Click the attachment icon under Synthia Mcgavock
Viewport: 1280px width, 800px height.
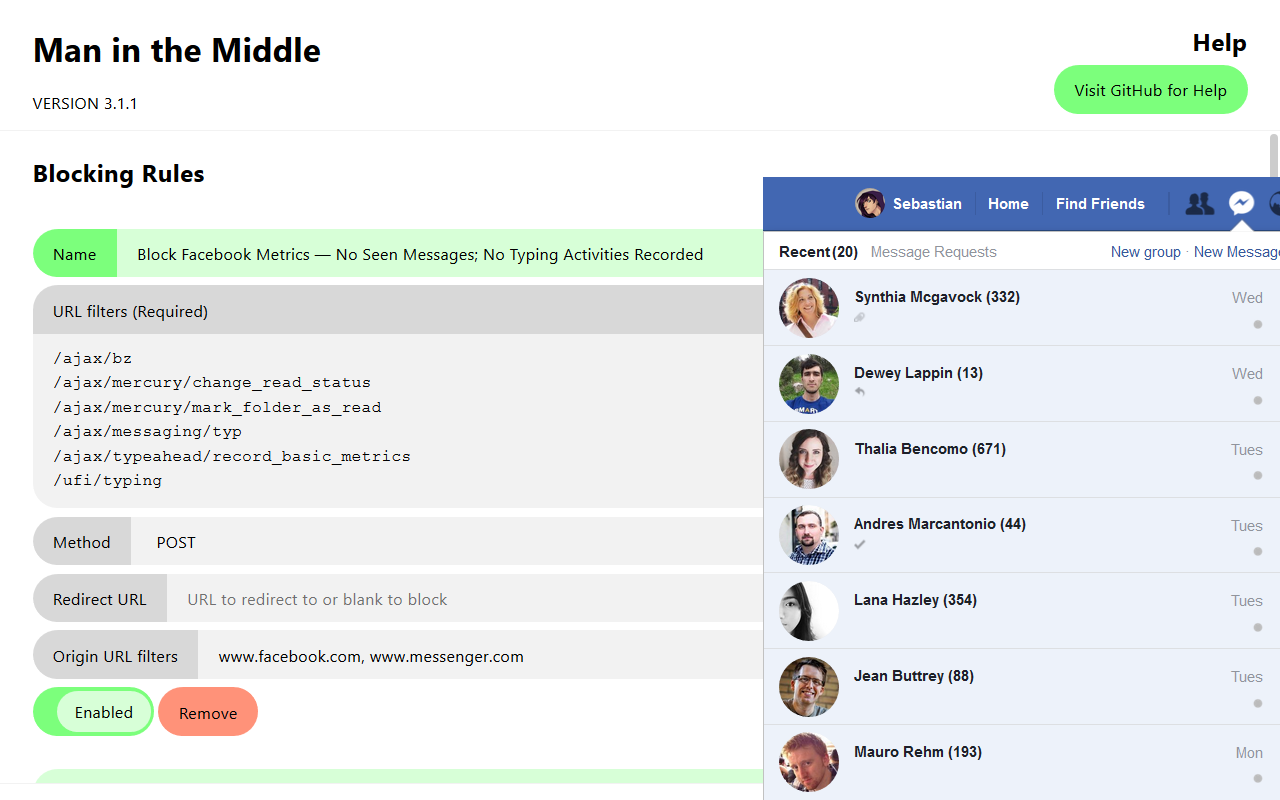click(860, 318)
